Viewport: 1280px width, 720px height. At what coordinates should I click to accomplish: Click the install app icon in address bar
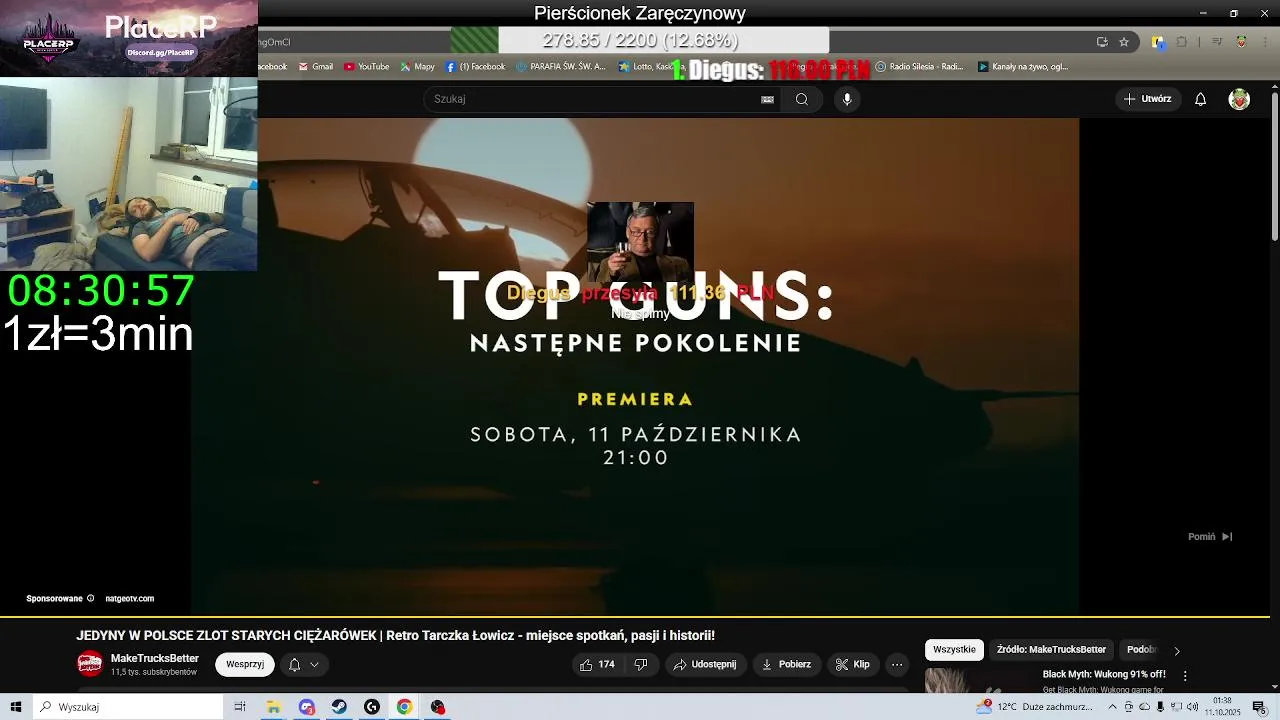click(1102, 42)
